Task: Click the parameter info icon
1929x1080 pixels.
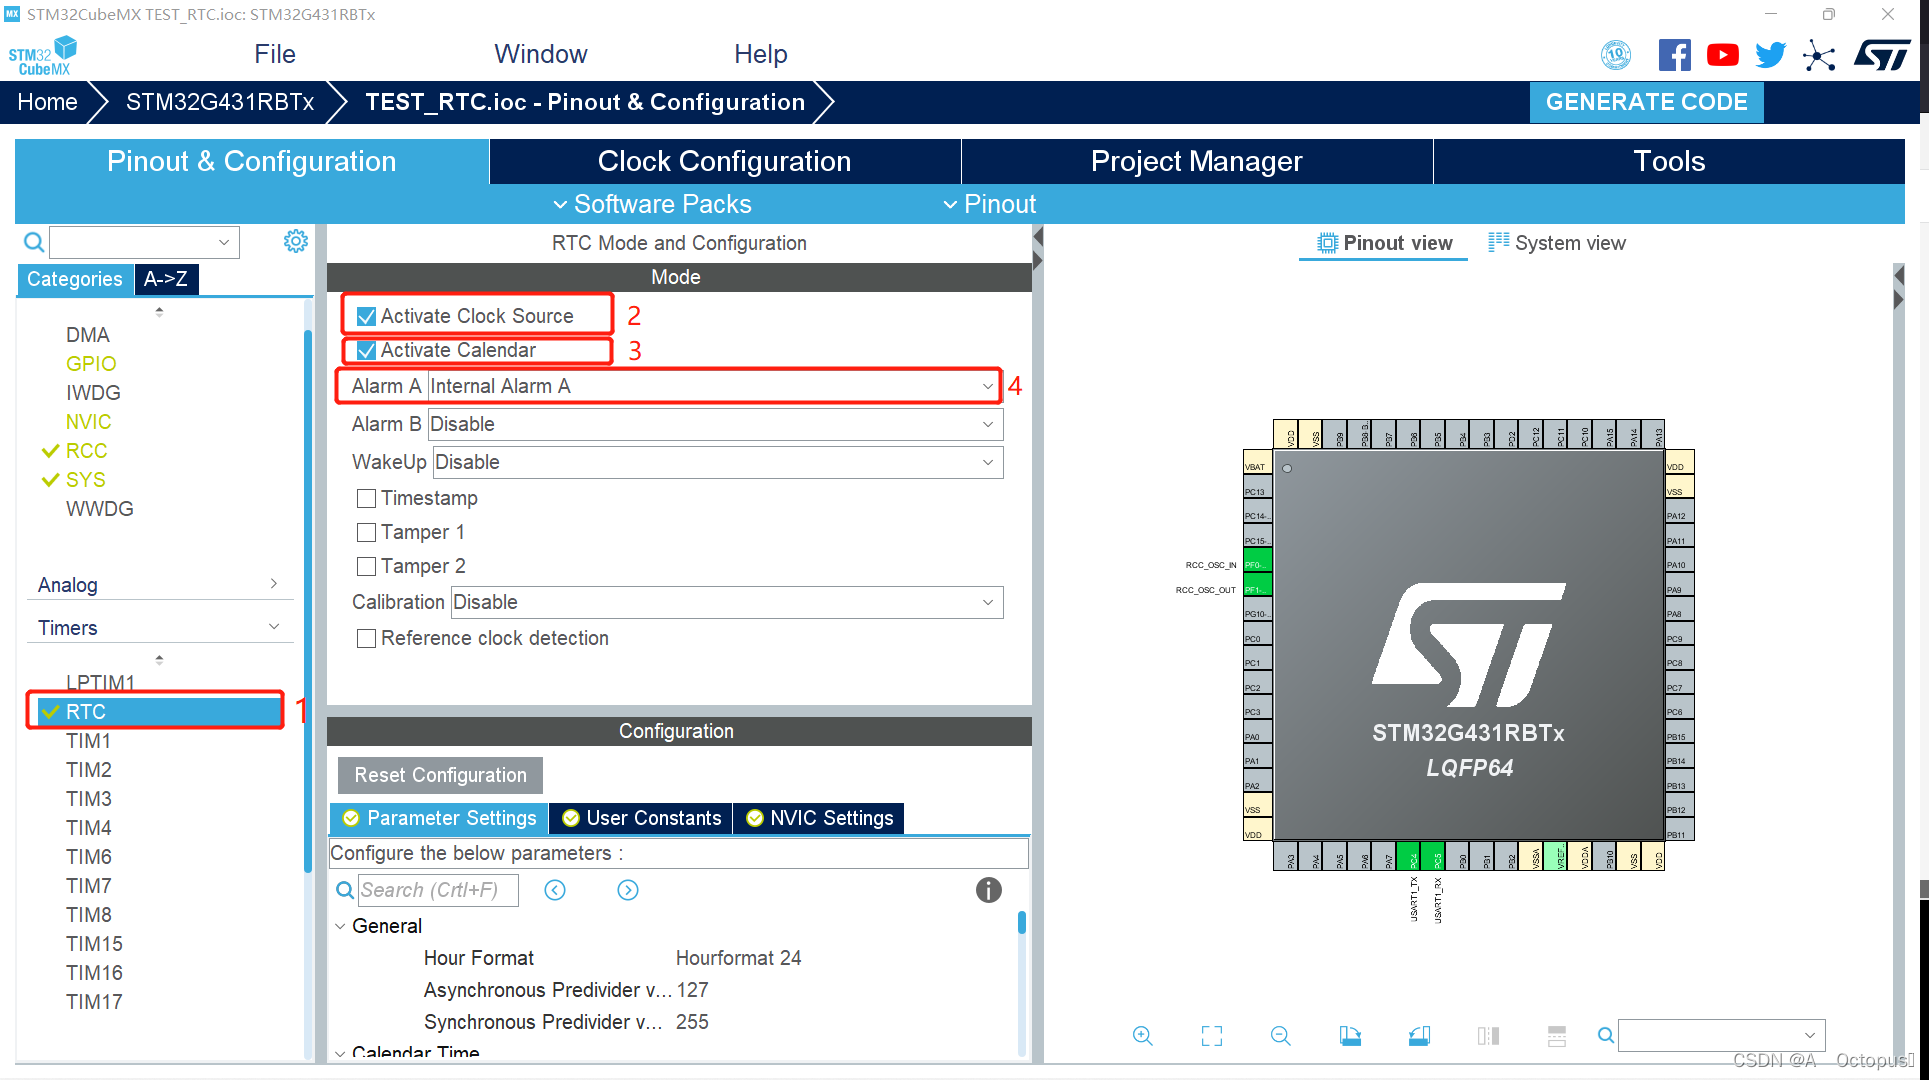Action: tap(988, 890)
